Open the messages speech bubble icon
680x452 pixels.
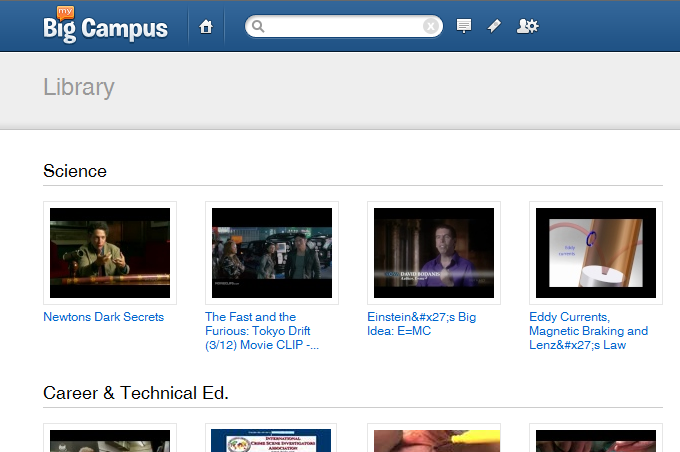(464, 26)
